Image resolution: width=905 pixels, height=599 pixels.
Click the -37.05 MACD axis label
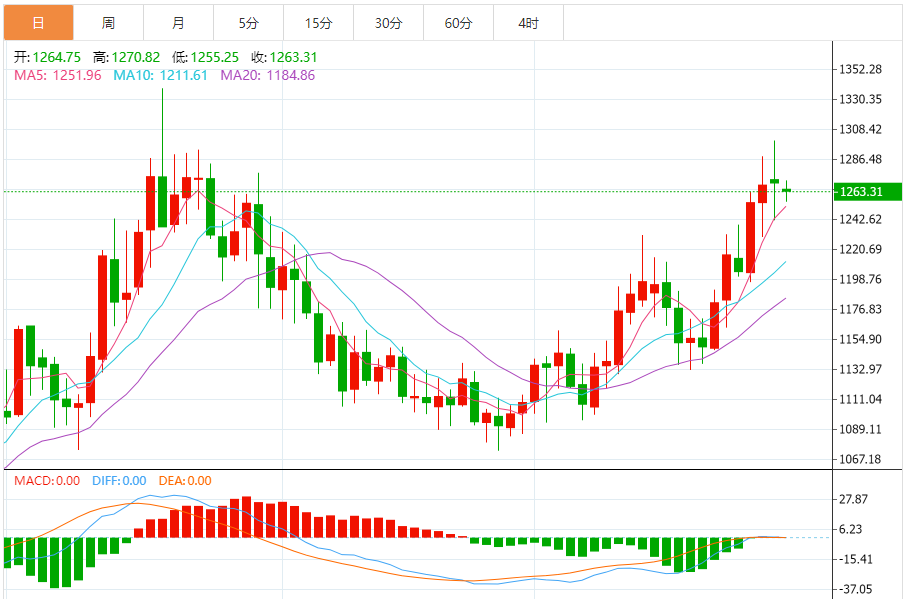coord(855,589)
